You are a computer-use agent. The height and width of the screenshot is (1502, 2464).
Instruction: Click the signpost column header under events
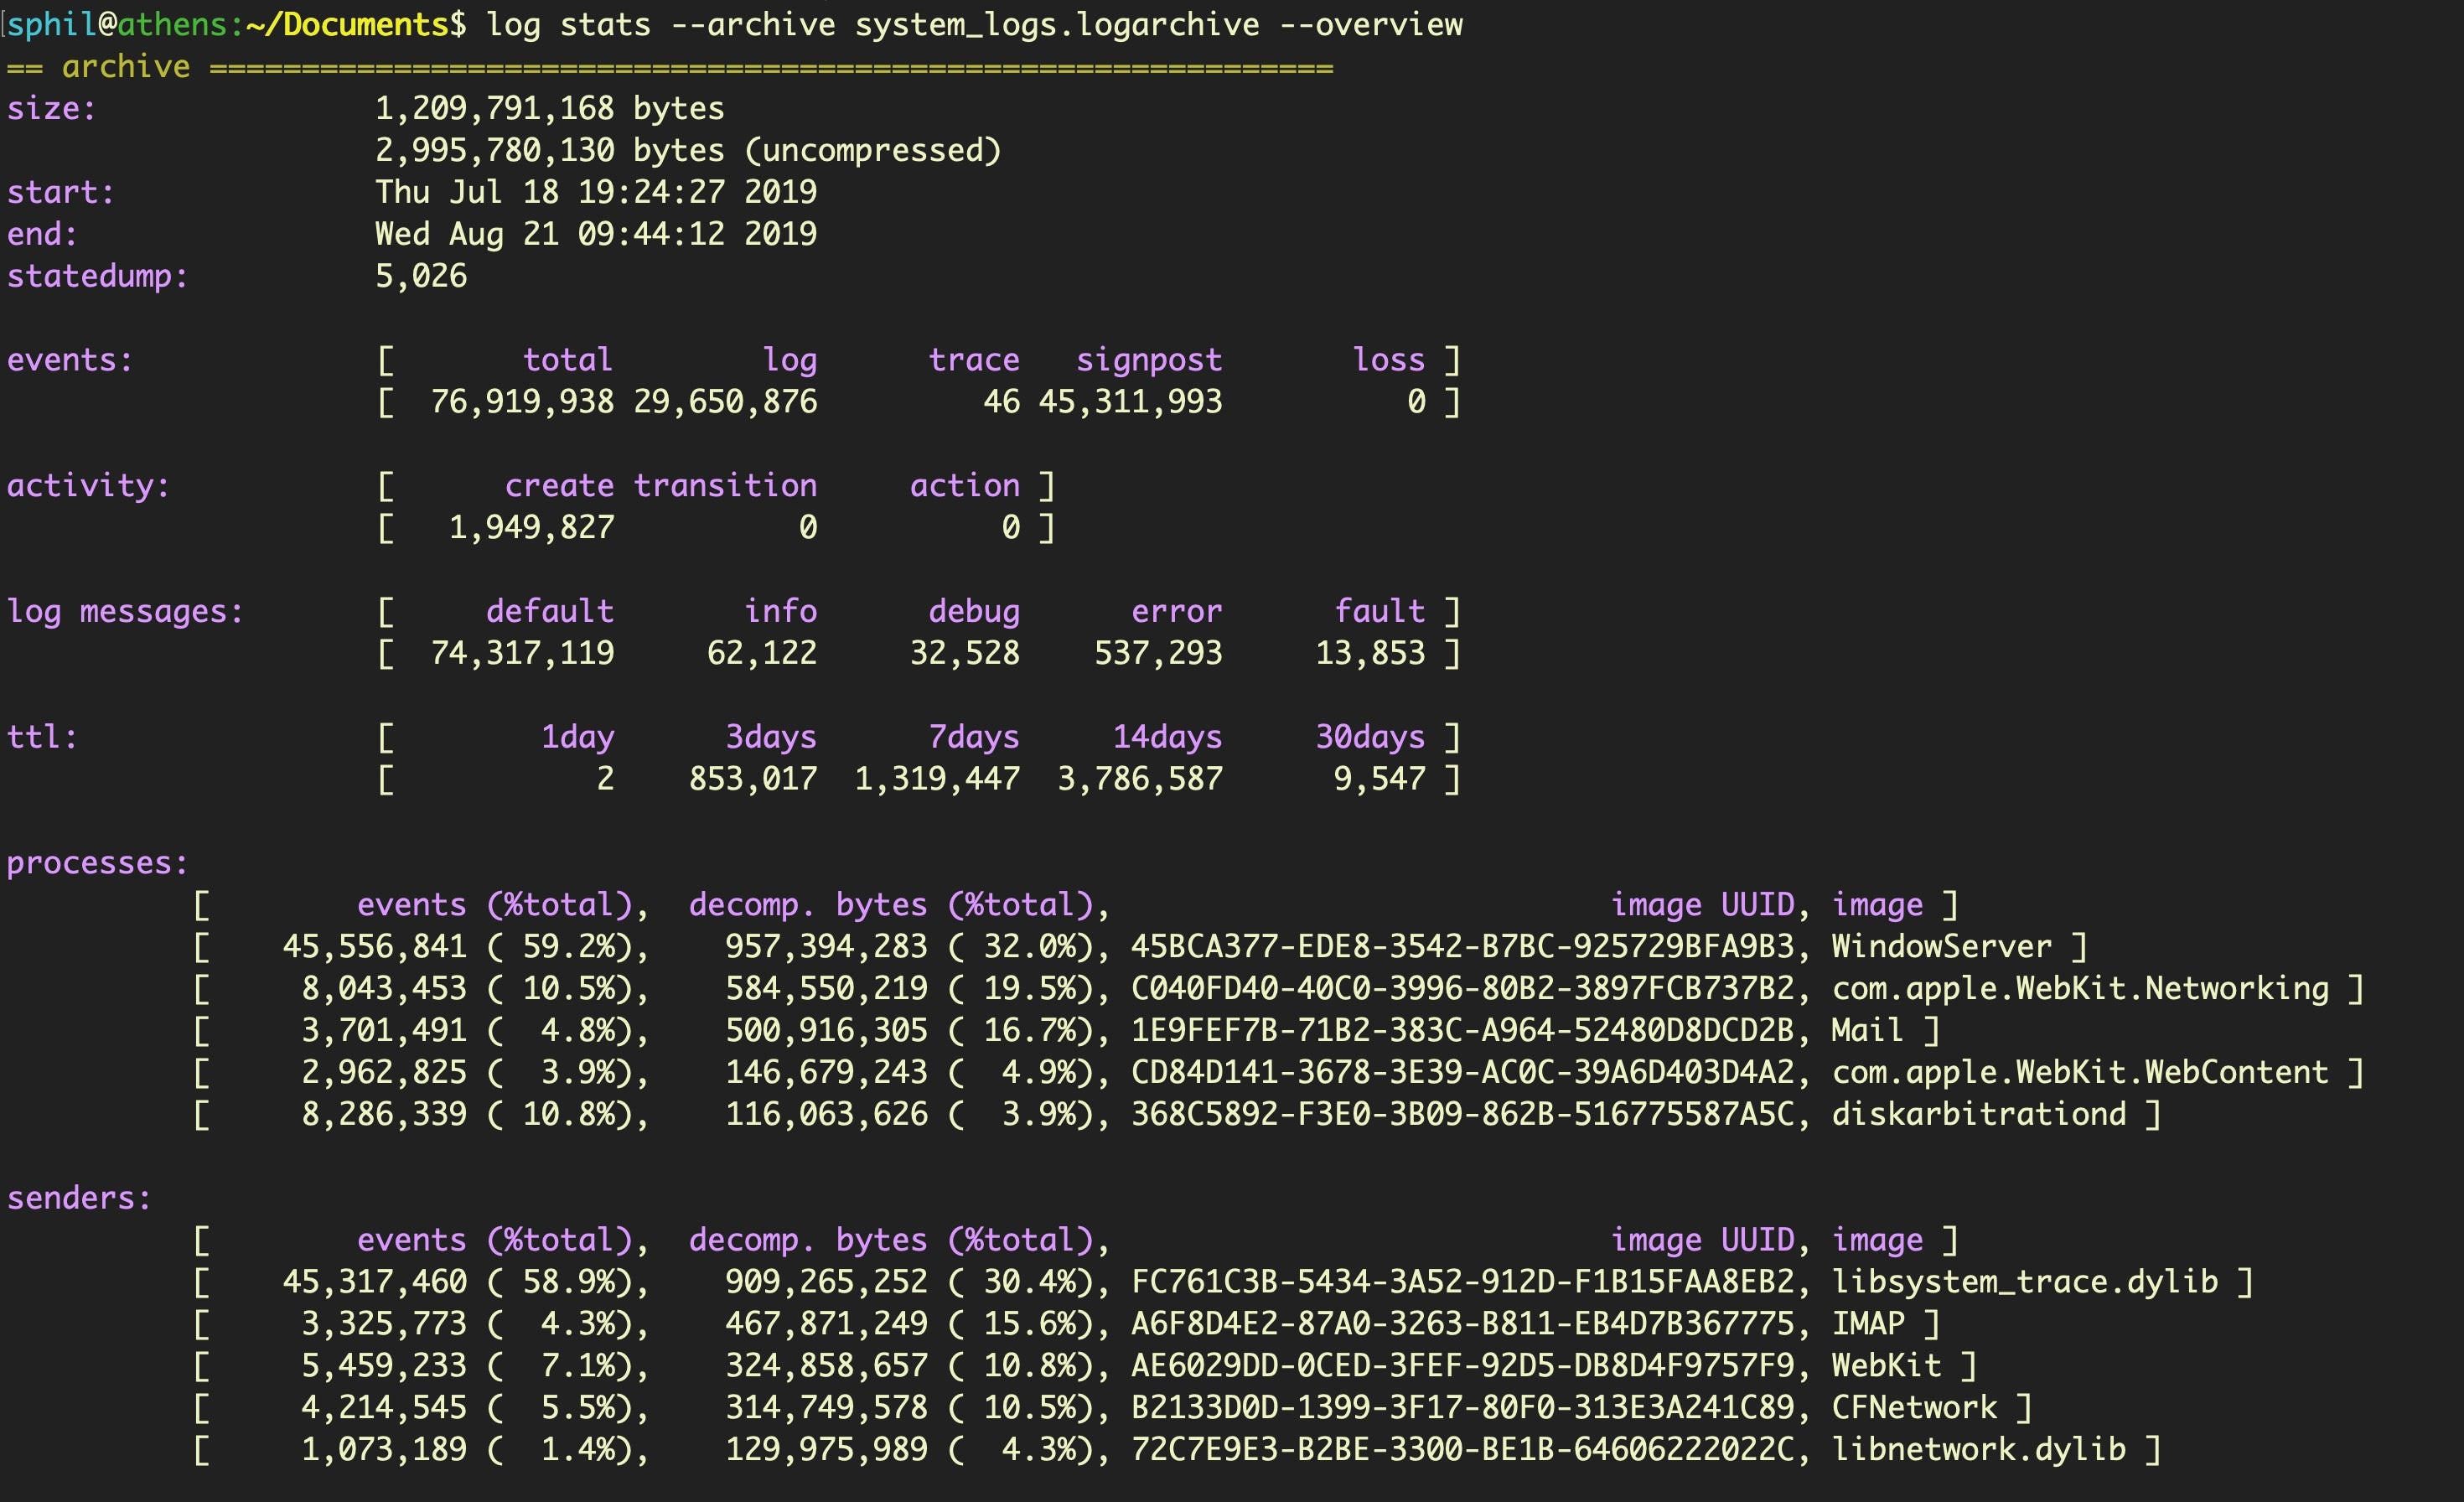pyautogui.click(x=1148, y=360)
